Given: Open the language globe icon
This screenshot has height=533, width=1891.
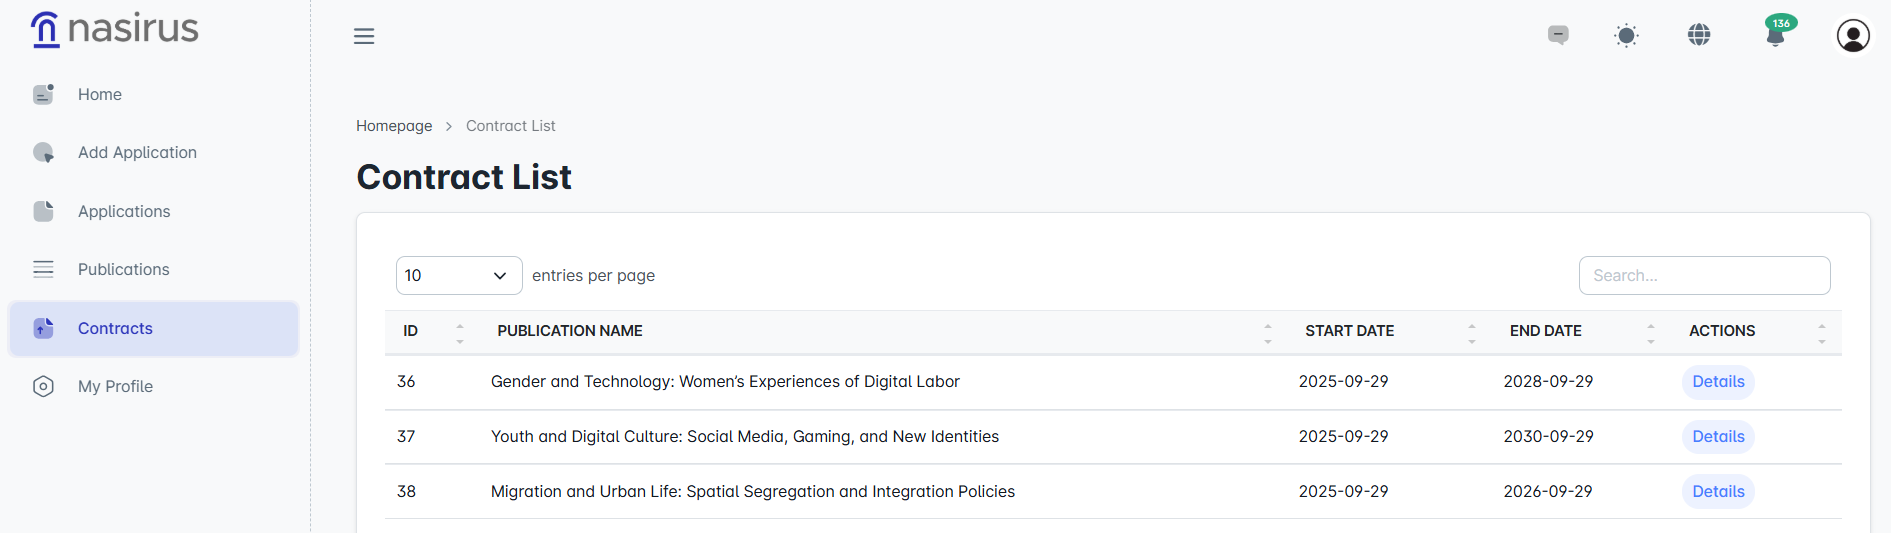Looking at the screenshot, I should coord(1699,35).
